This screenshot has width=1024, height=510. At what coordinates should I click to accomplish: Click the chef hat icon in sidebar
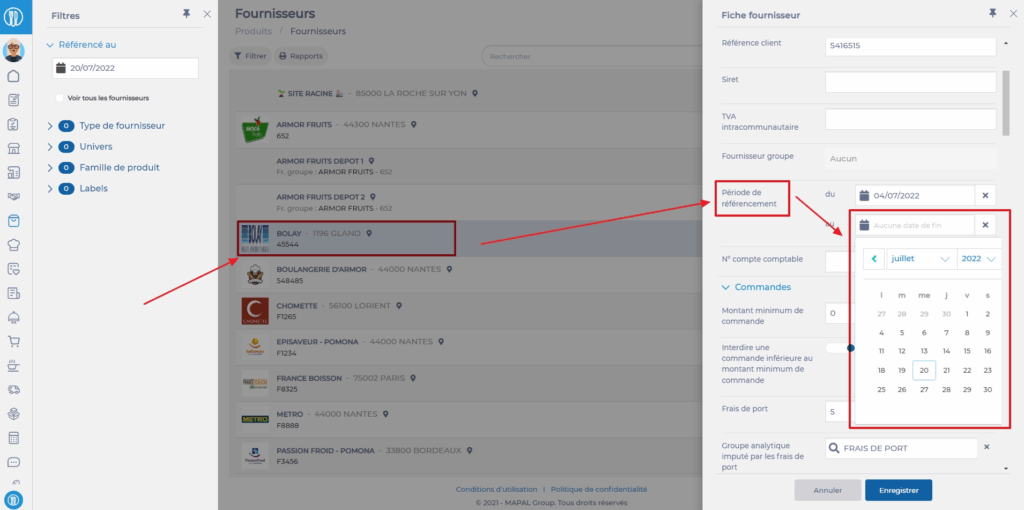[x=14, y=245]
